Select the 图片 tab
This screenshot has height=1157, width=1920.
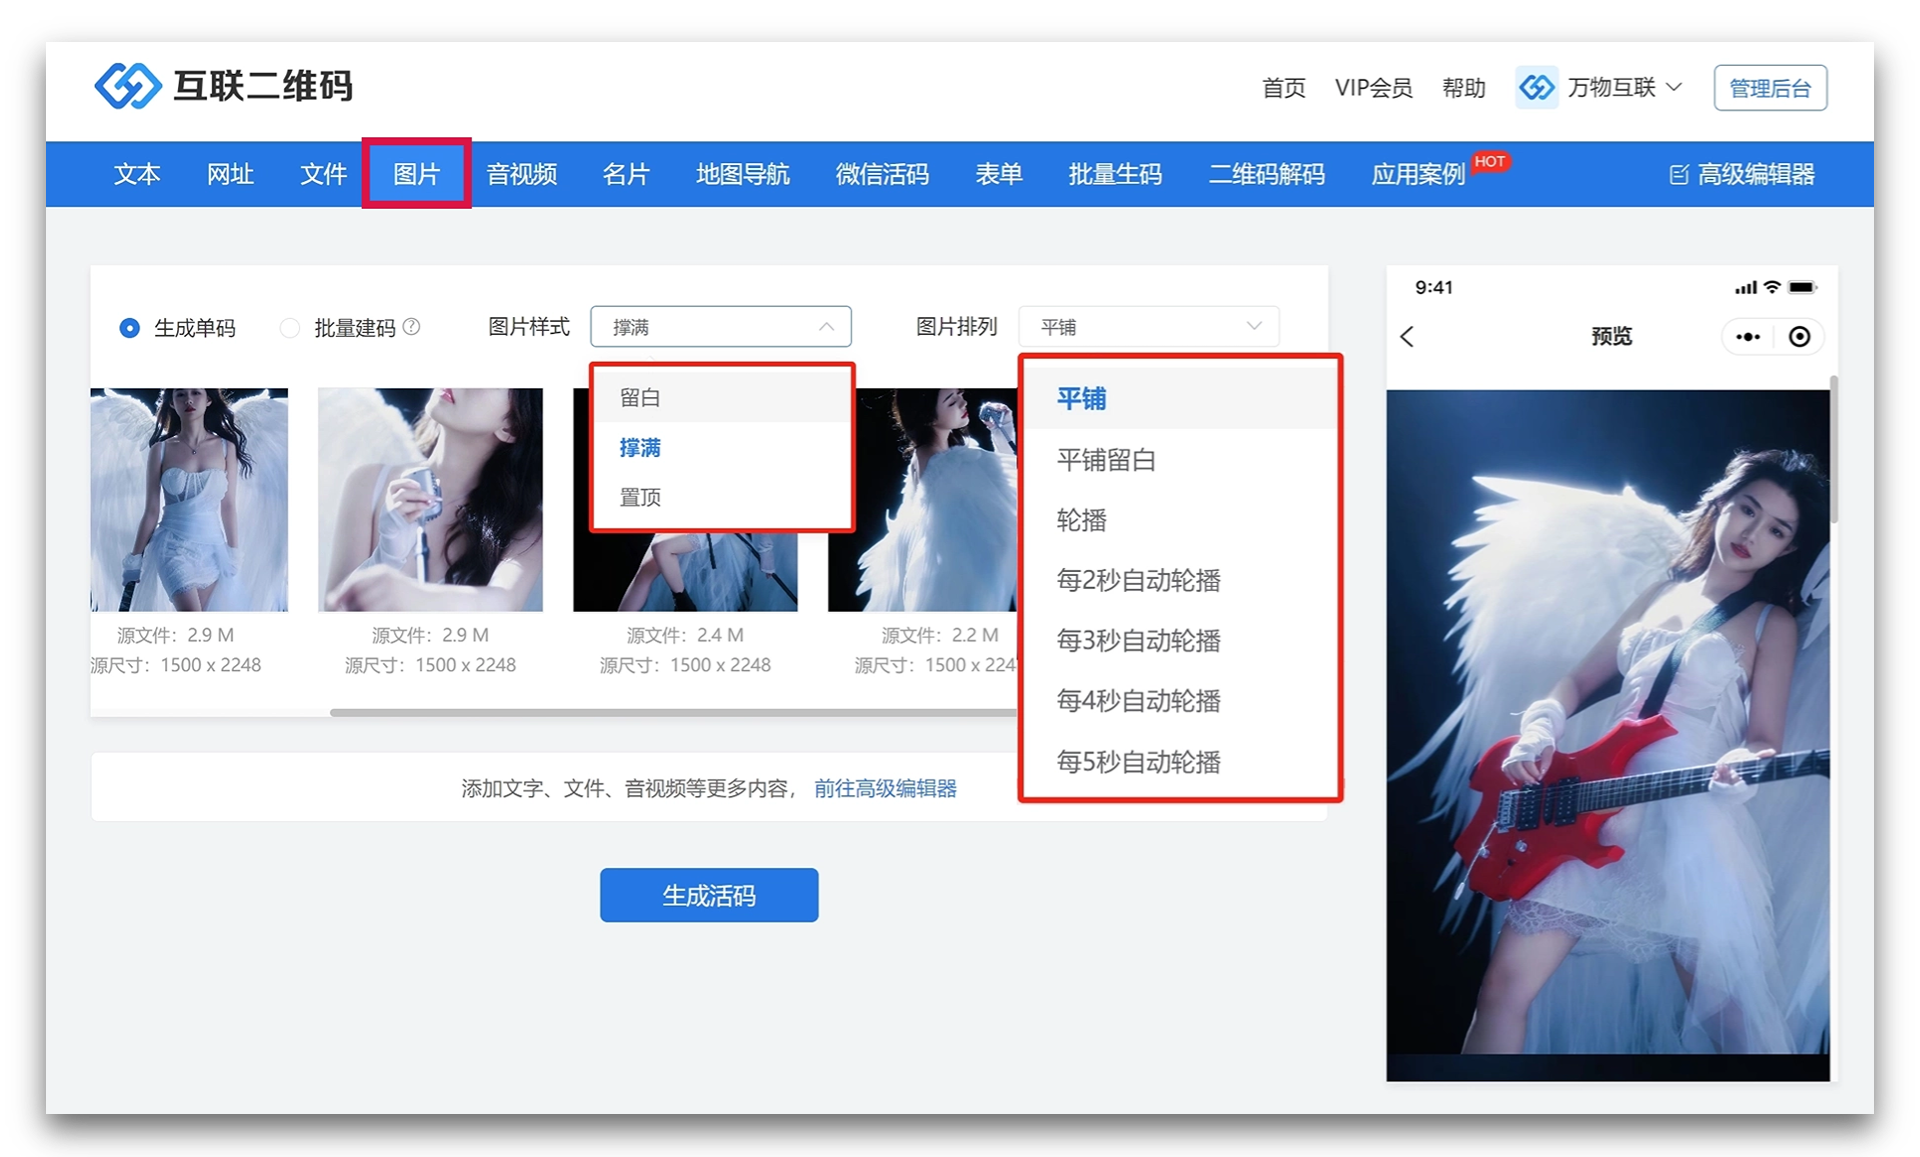[417, 174]
